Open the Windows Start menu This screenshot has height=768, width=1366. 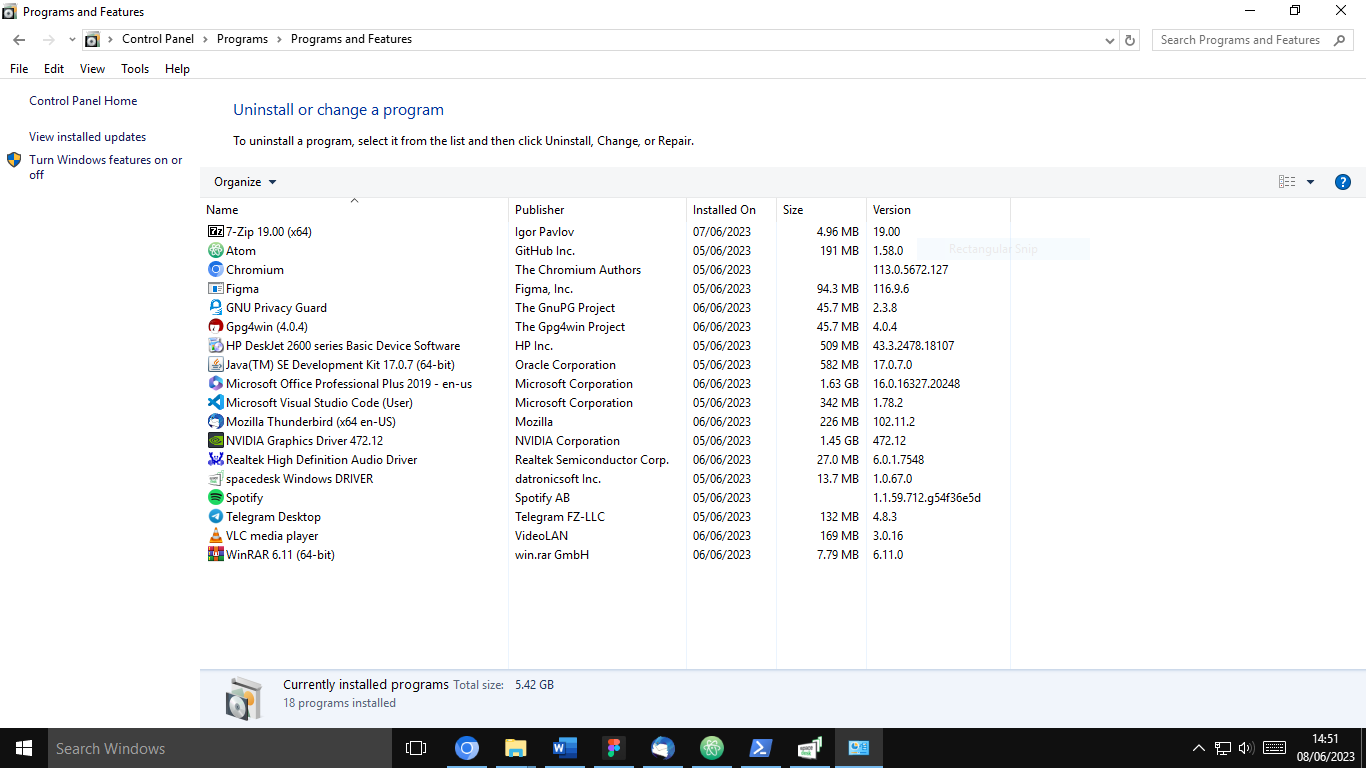[x=23, y=748]
